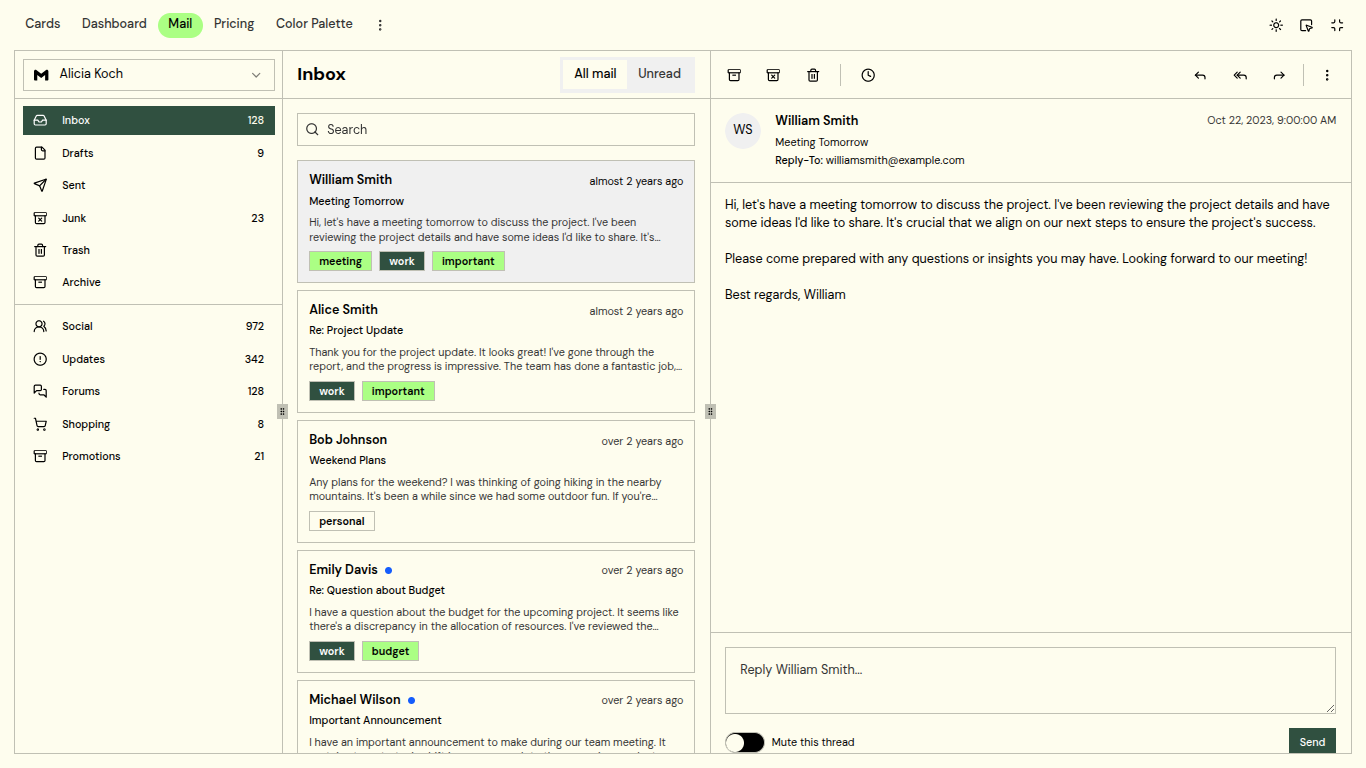This screenshot has height=768, width=1366.
Task: Click the Reply arrow icon
Action: click(x=1200, y=75)
